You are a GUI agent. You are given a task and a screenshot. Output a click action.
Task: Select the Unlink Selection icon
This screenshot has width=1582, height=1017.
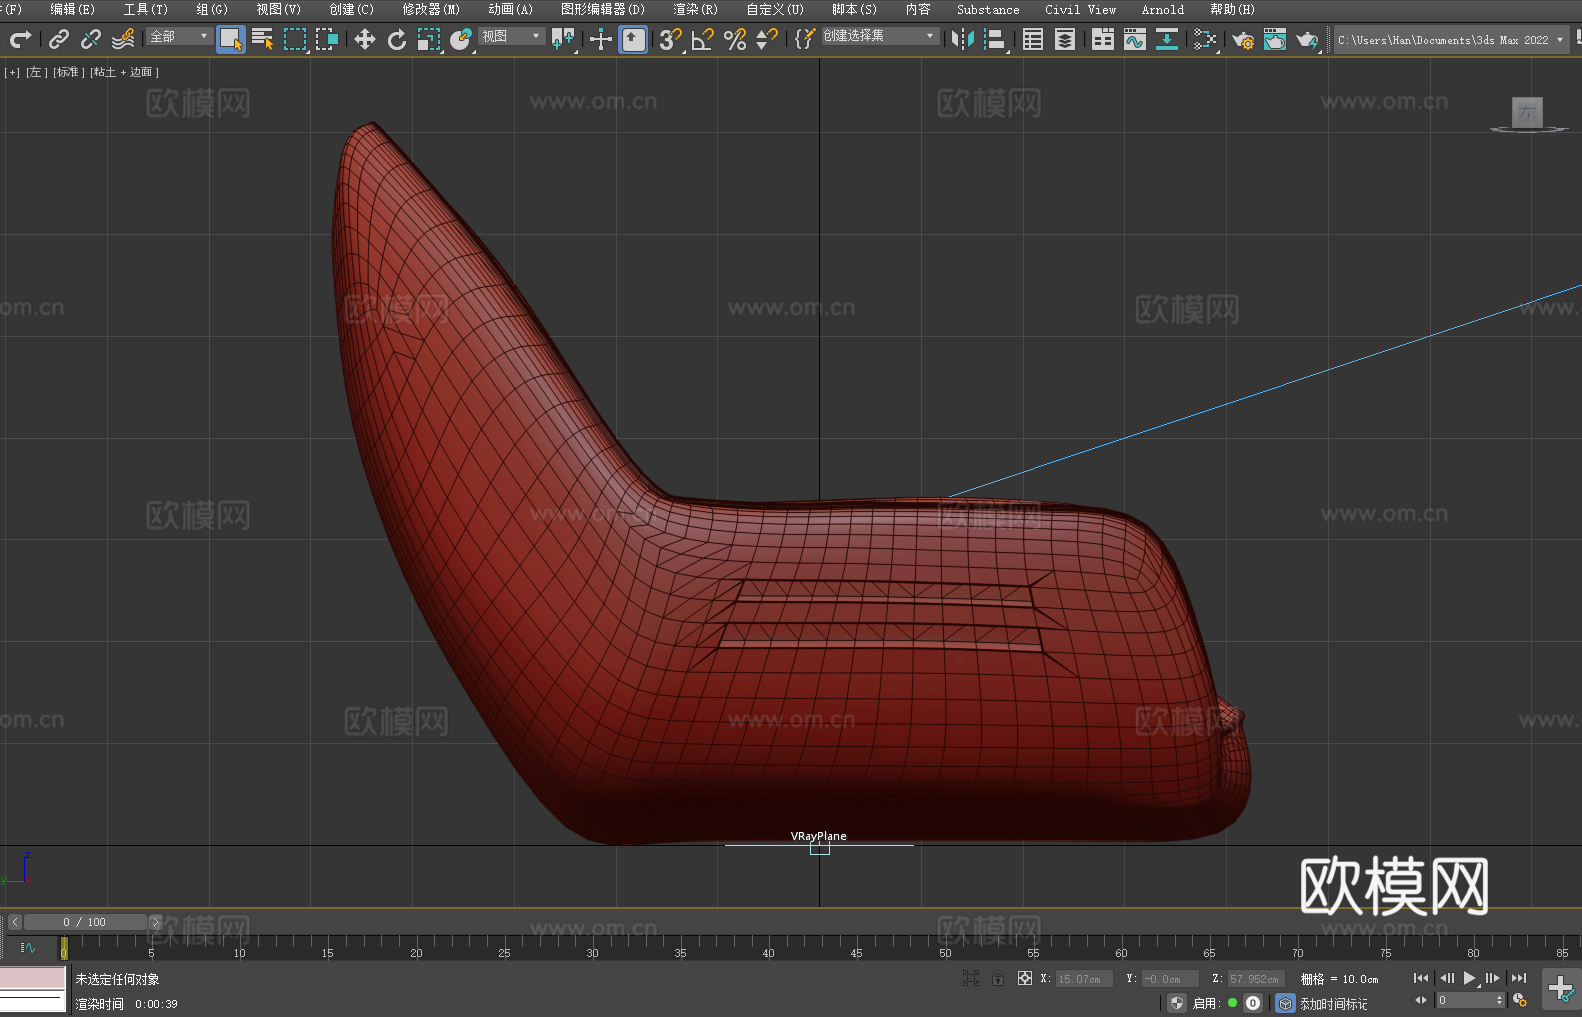[x=91, y=39]
